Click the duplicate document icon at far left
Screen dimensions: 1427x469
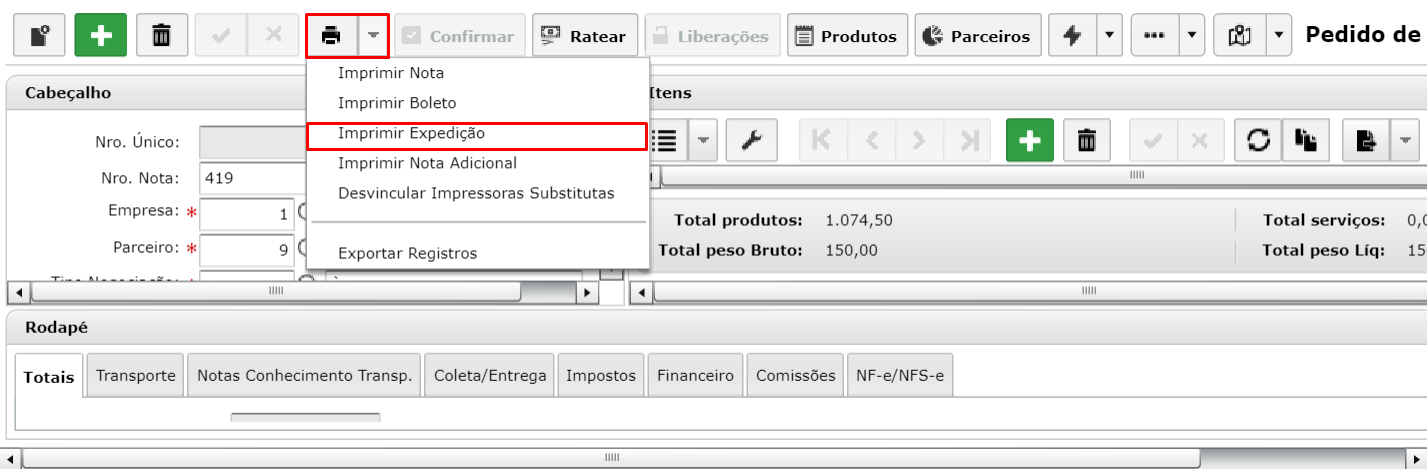click(x=39, y=36)
